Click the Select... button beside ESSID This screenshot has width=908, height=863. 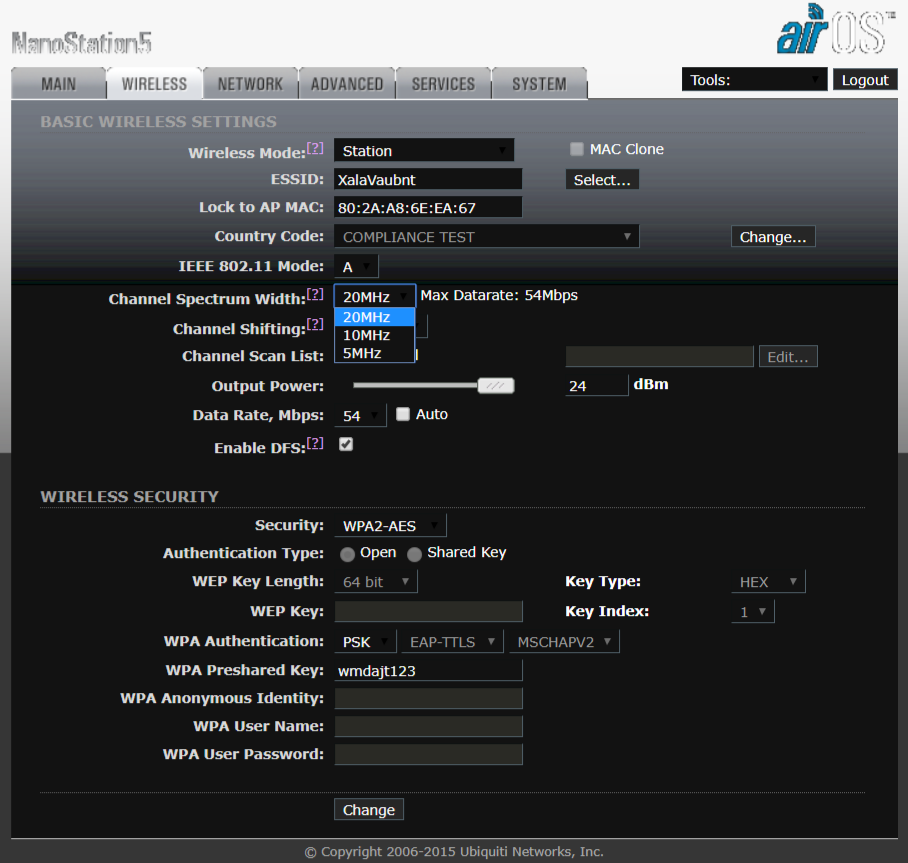click(602, 180)
